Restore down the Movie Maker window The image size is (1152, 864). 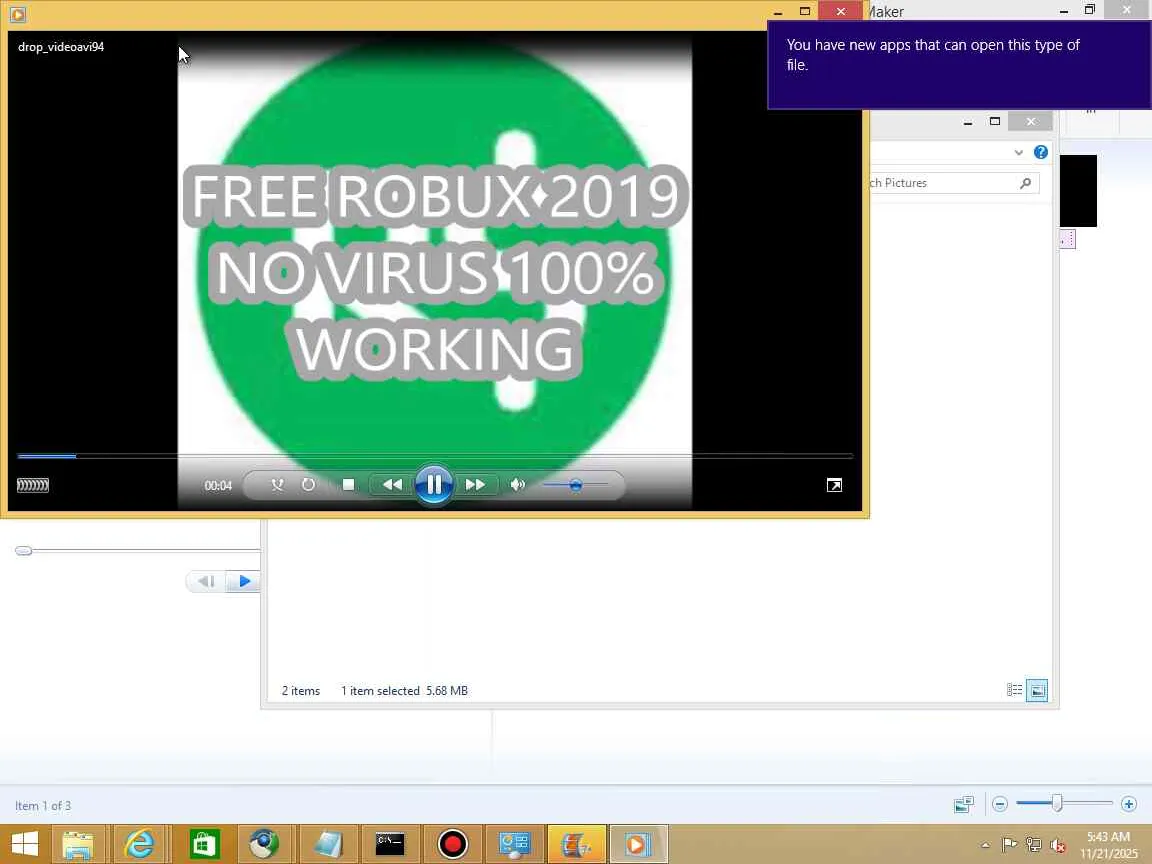pyautogui.click(x=1090, y=10)
